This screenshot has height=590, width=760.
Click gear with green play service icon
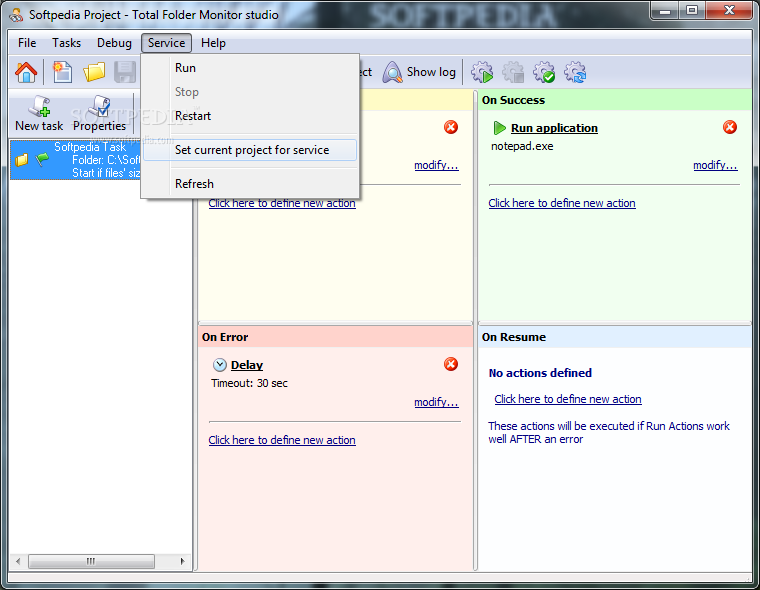coord(482,72)
